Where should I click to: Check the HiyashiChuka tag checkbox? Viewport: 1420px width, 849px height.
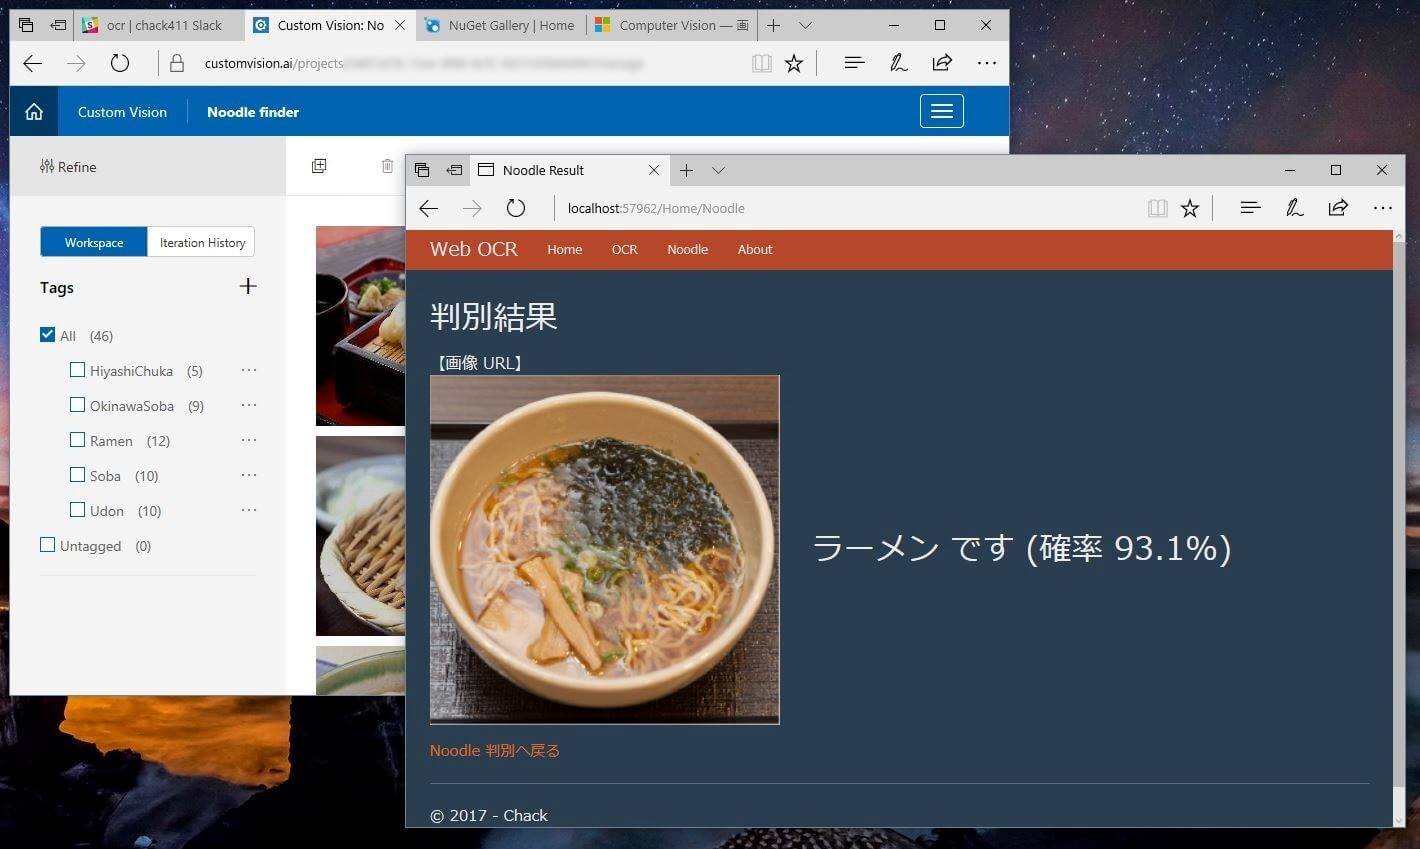point(77,370)
